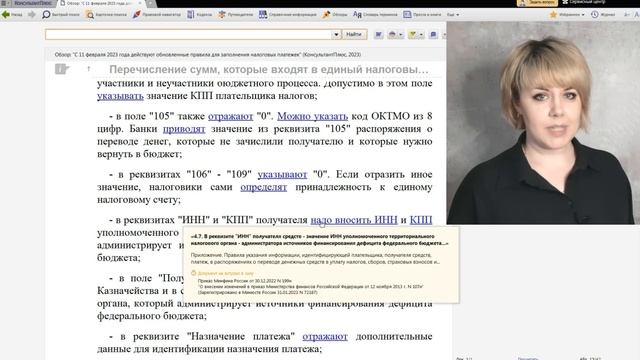Go back with the green Назад arrow
This screenshot has width=640, height=360.
pos(11,14)
